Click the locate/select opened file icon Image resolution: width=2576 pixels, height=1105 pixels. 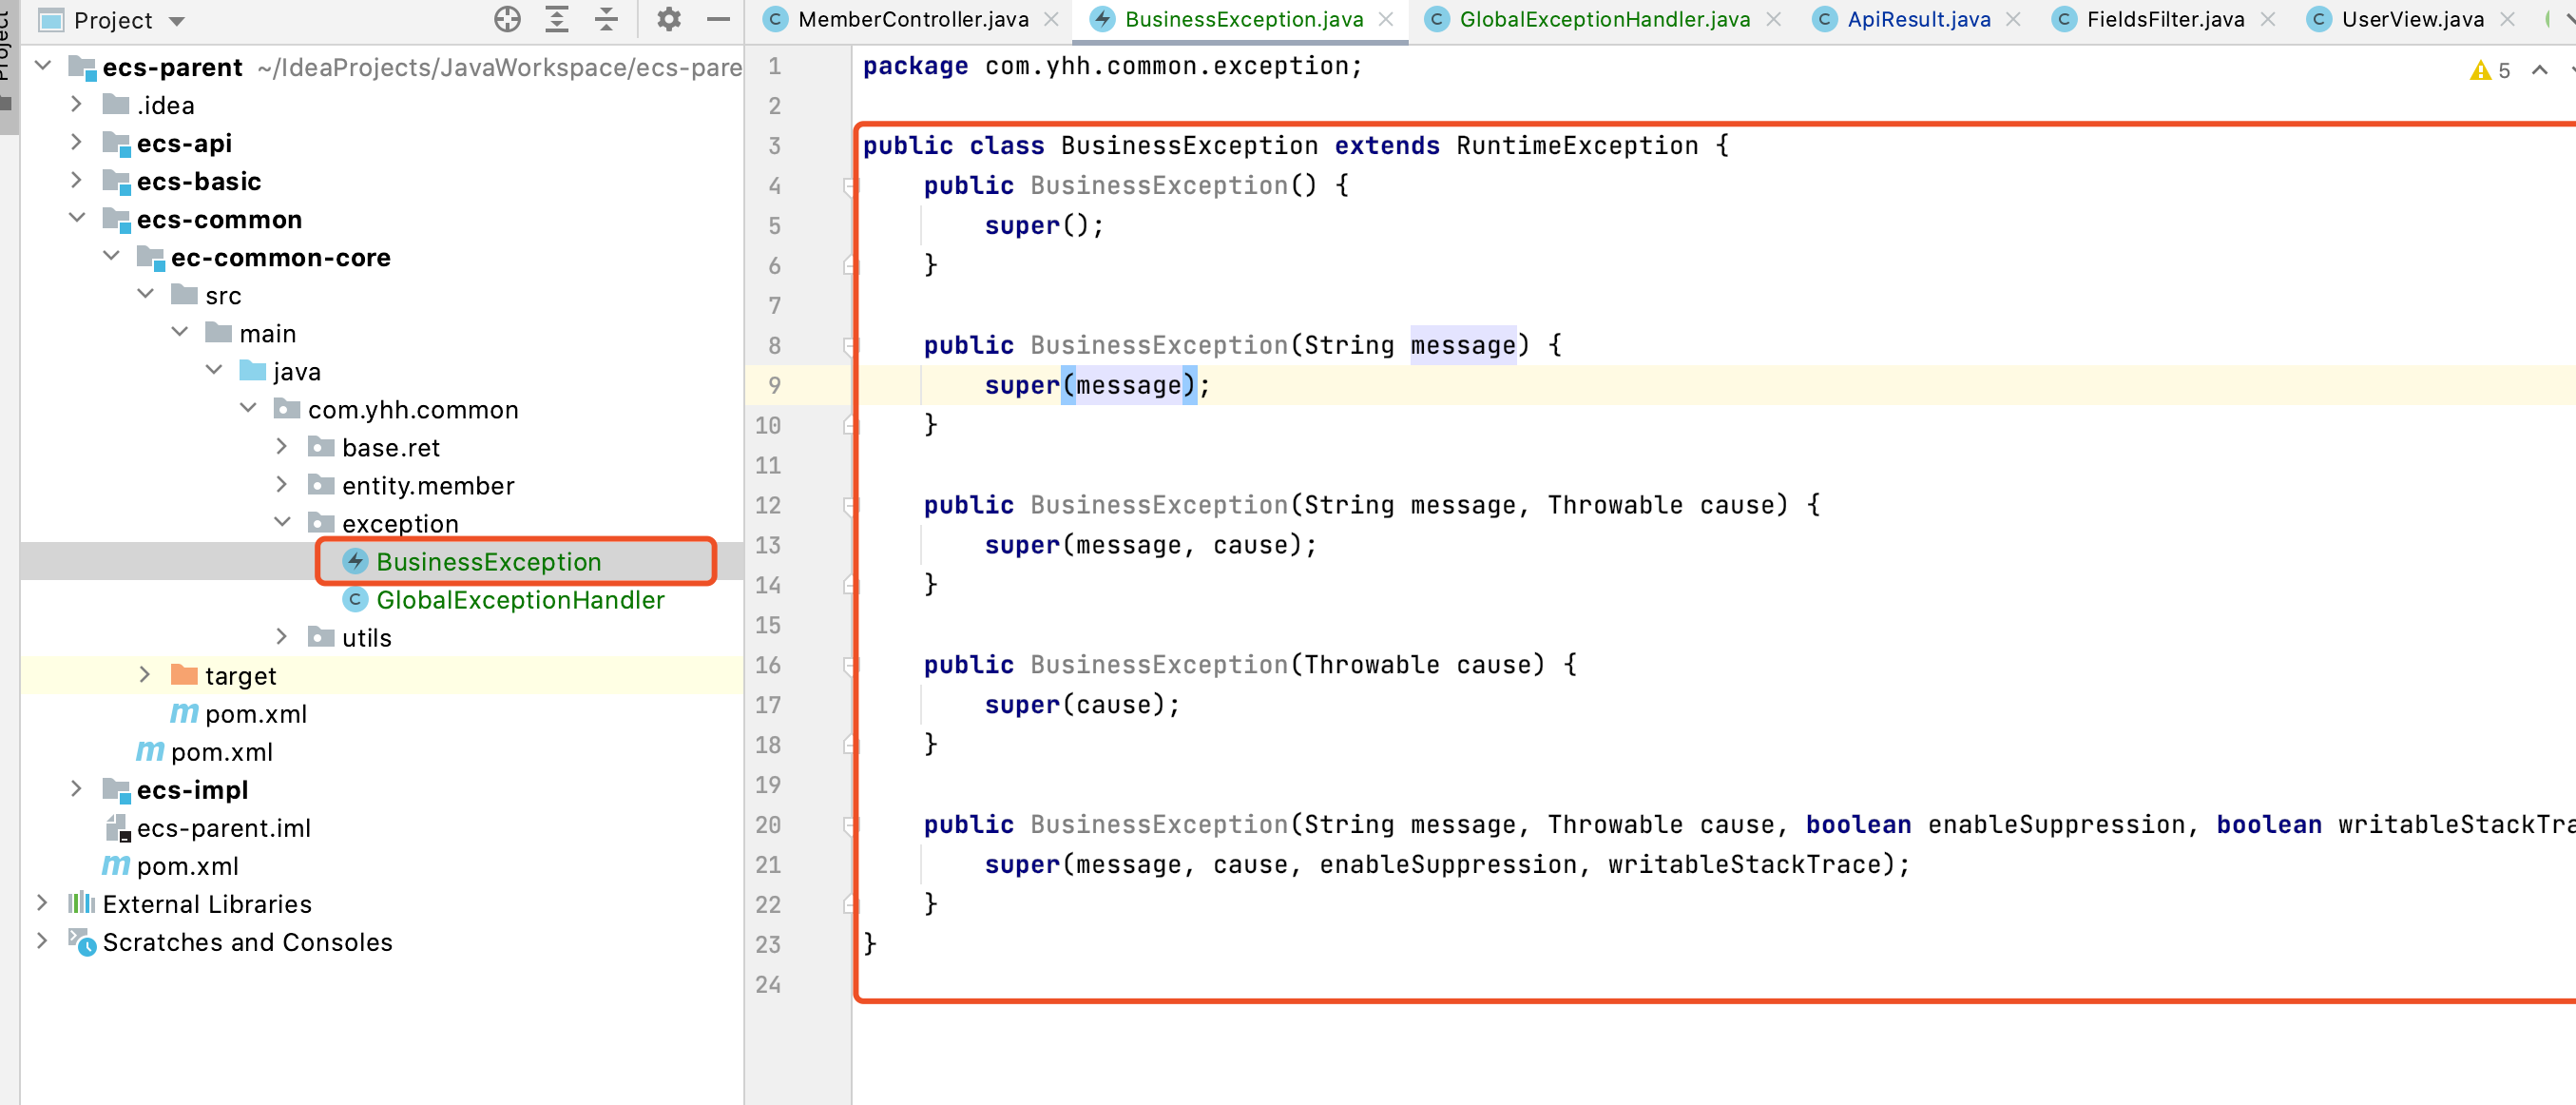click(x=507, y=19)
